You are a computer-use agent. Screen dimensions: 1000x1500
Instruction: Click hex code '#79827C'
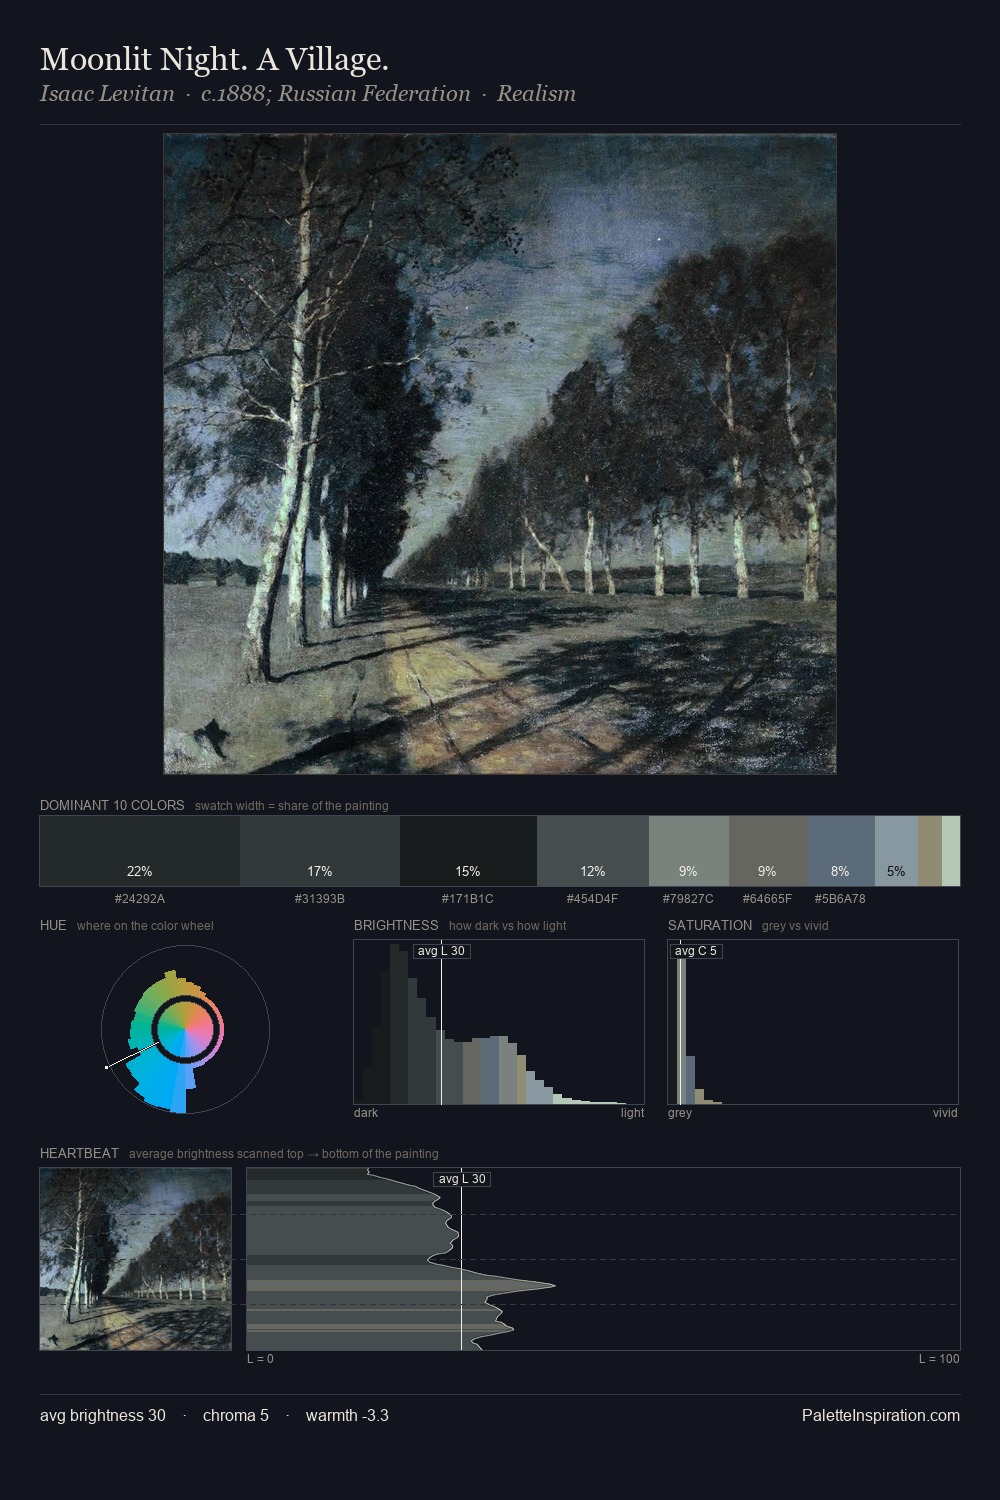pos(689,899)
